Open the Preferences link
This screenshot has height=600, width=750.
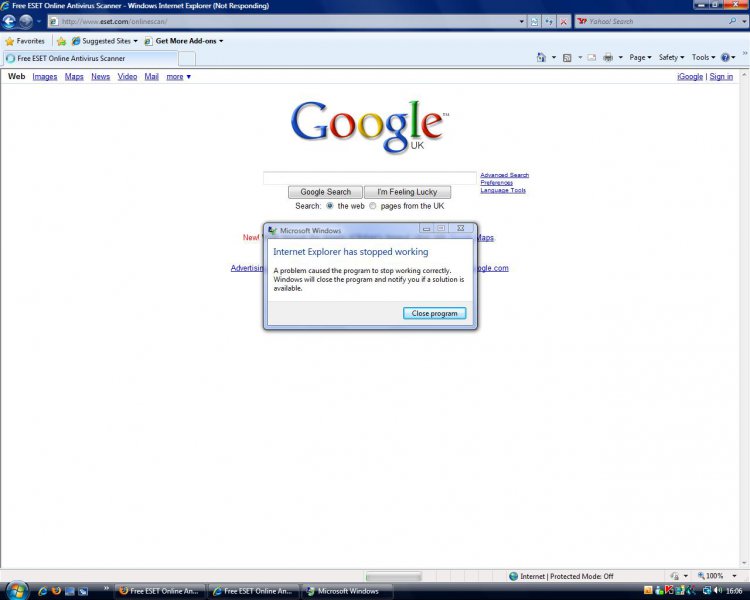tap(496, 183)
